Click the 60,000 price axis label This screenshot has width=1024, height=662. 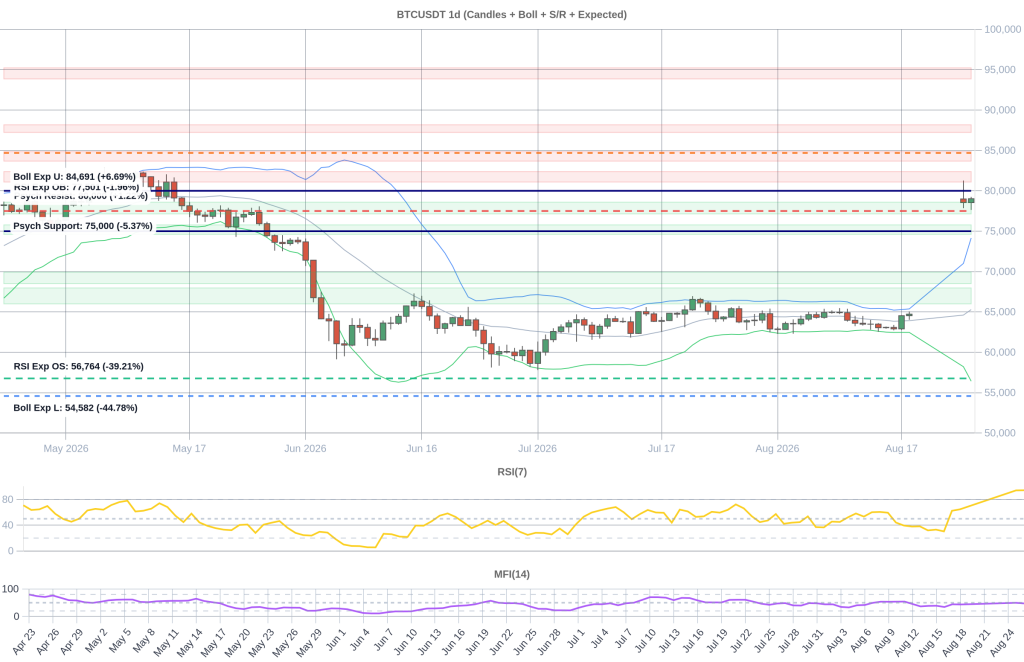(1000, 353)
